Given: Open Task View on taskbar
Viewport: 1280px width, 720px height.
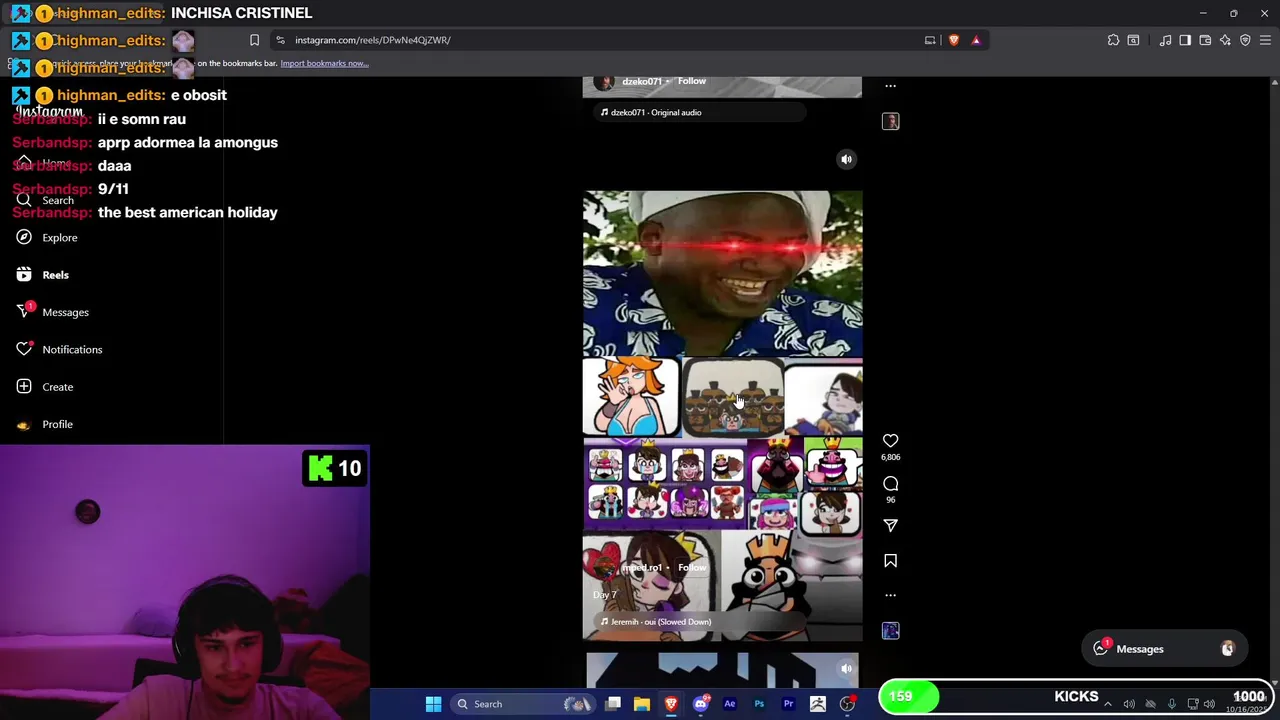Looking at the screenshot, I should pos(613,704).
